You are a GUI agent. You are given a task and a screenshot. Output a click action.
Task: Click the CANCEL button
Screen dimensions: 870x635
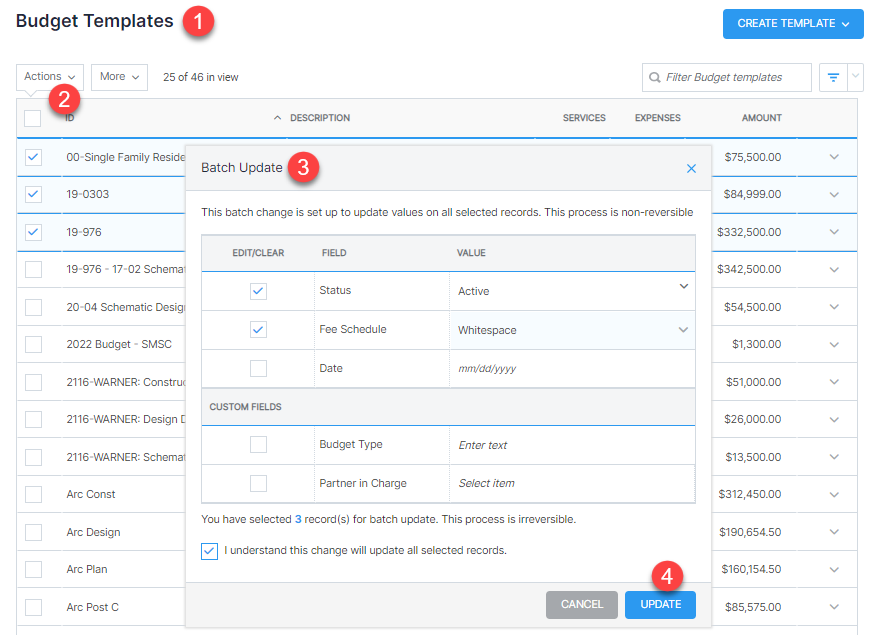pyautogui.click(x=581, y=604)
